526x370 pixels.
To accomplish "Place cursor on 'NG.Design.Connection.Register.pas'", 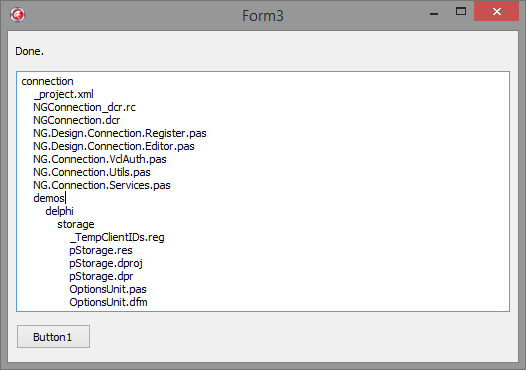I will (120, 134).
